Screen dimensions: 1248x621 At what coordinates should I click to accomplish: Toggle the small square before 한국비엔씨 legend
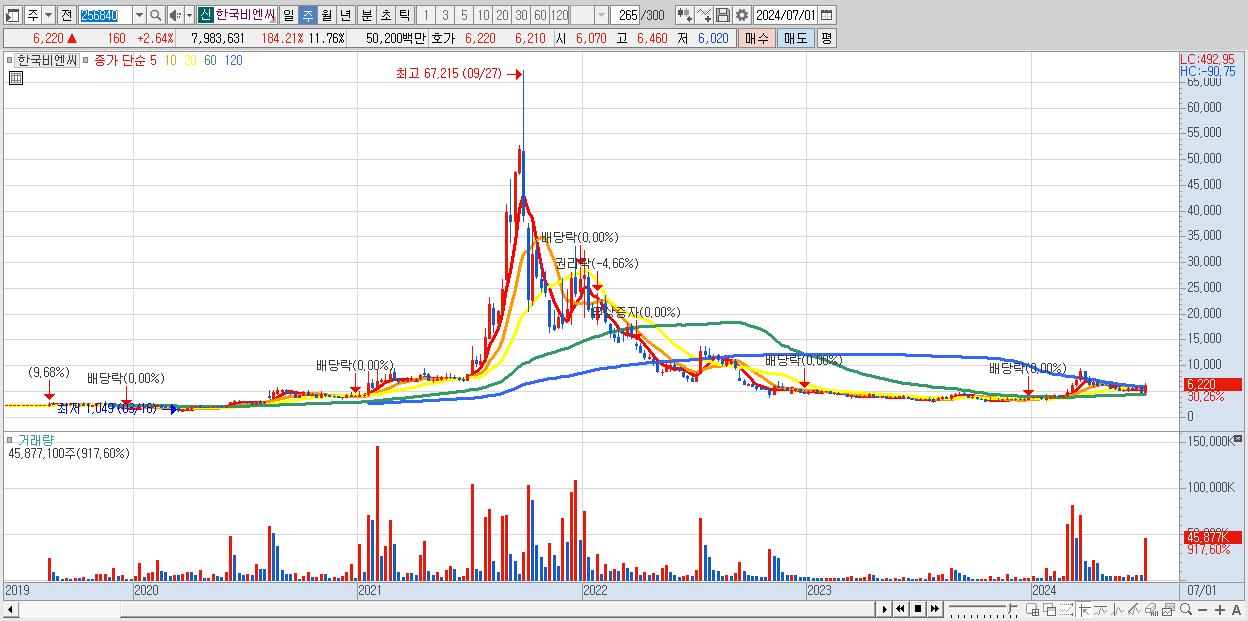click(x=11, y=61)
